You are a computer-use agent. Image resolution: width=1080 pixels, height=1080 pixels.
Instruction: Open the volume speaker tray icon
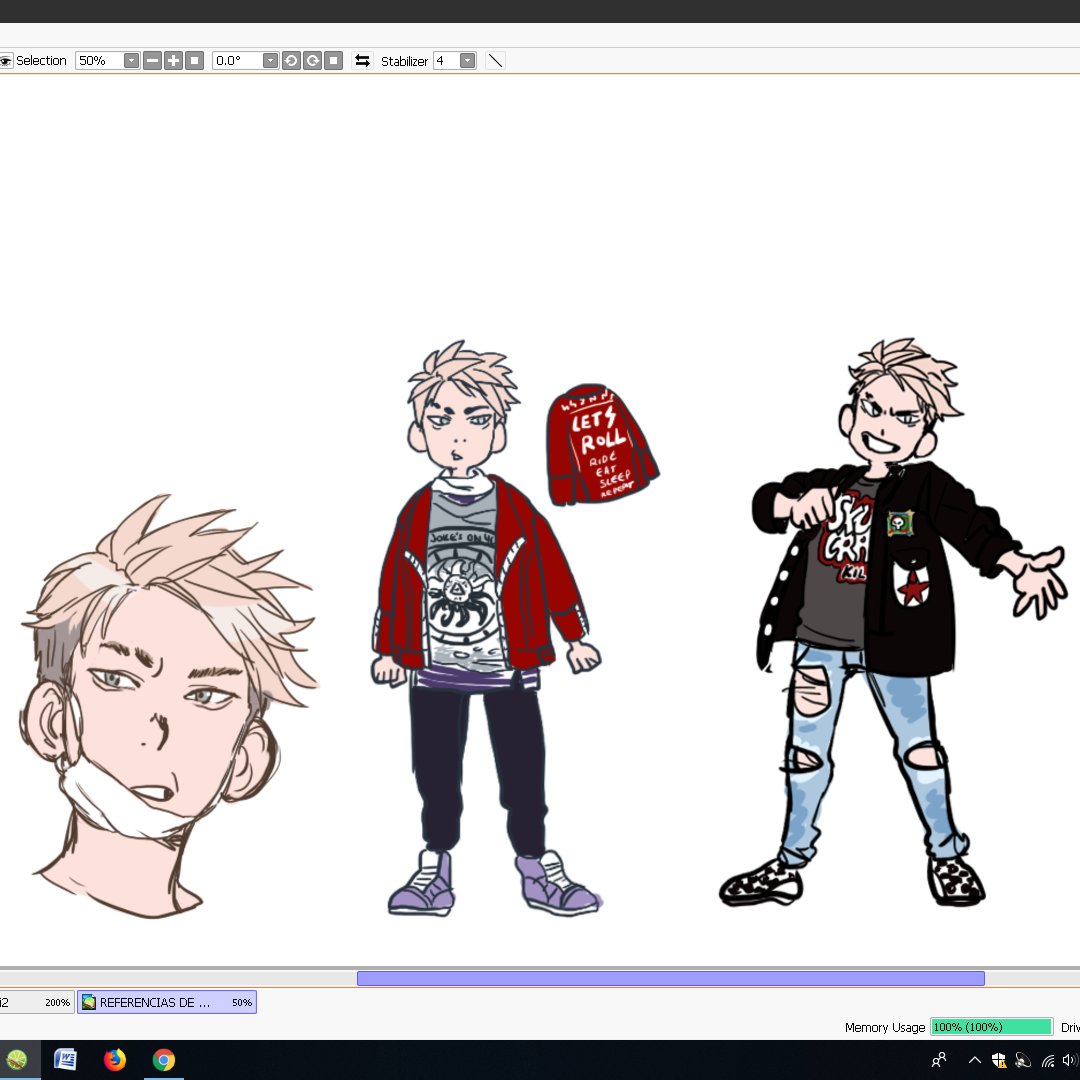pyautogui.click(x=1070, y=1060)
